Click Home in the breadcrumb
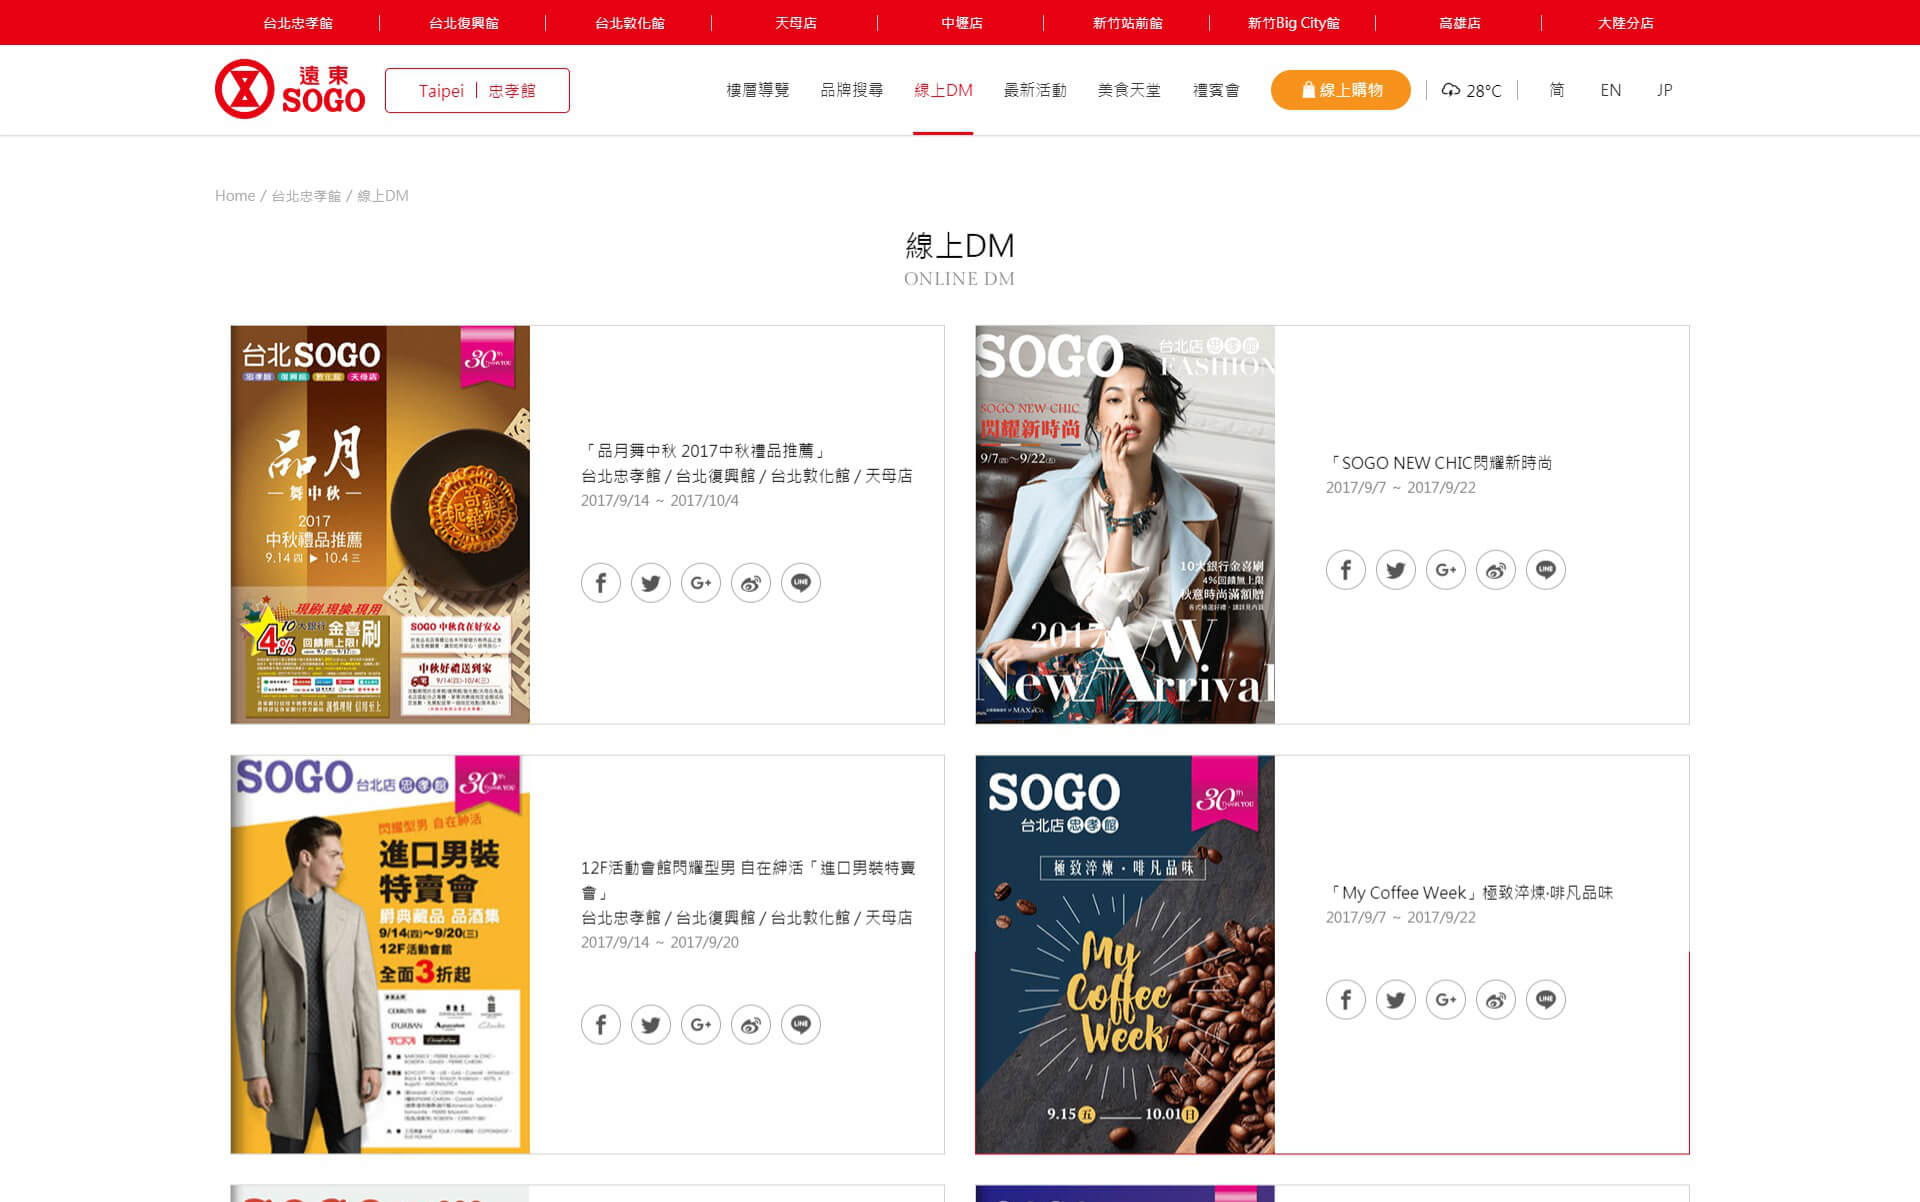1920x1202 pixels. tap(235, 196)
